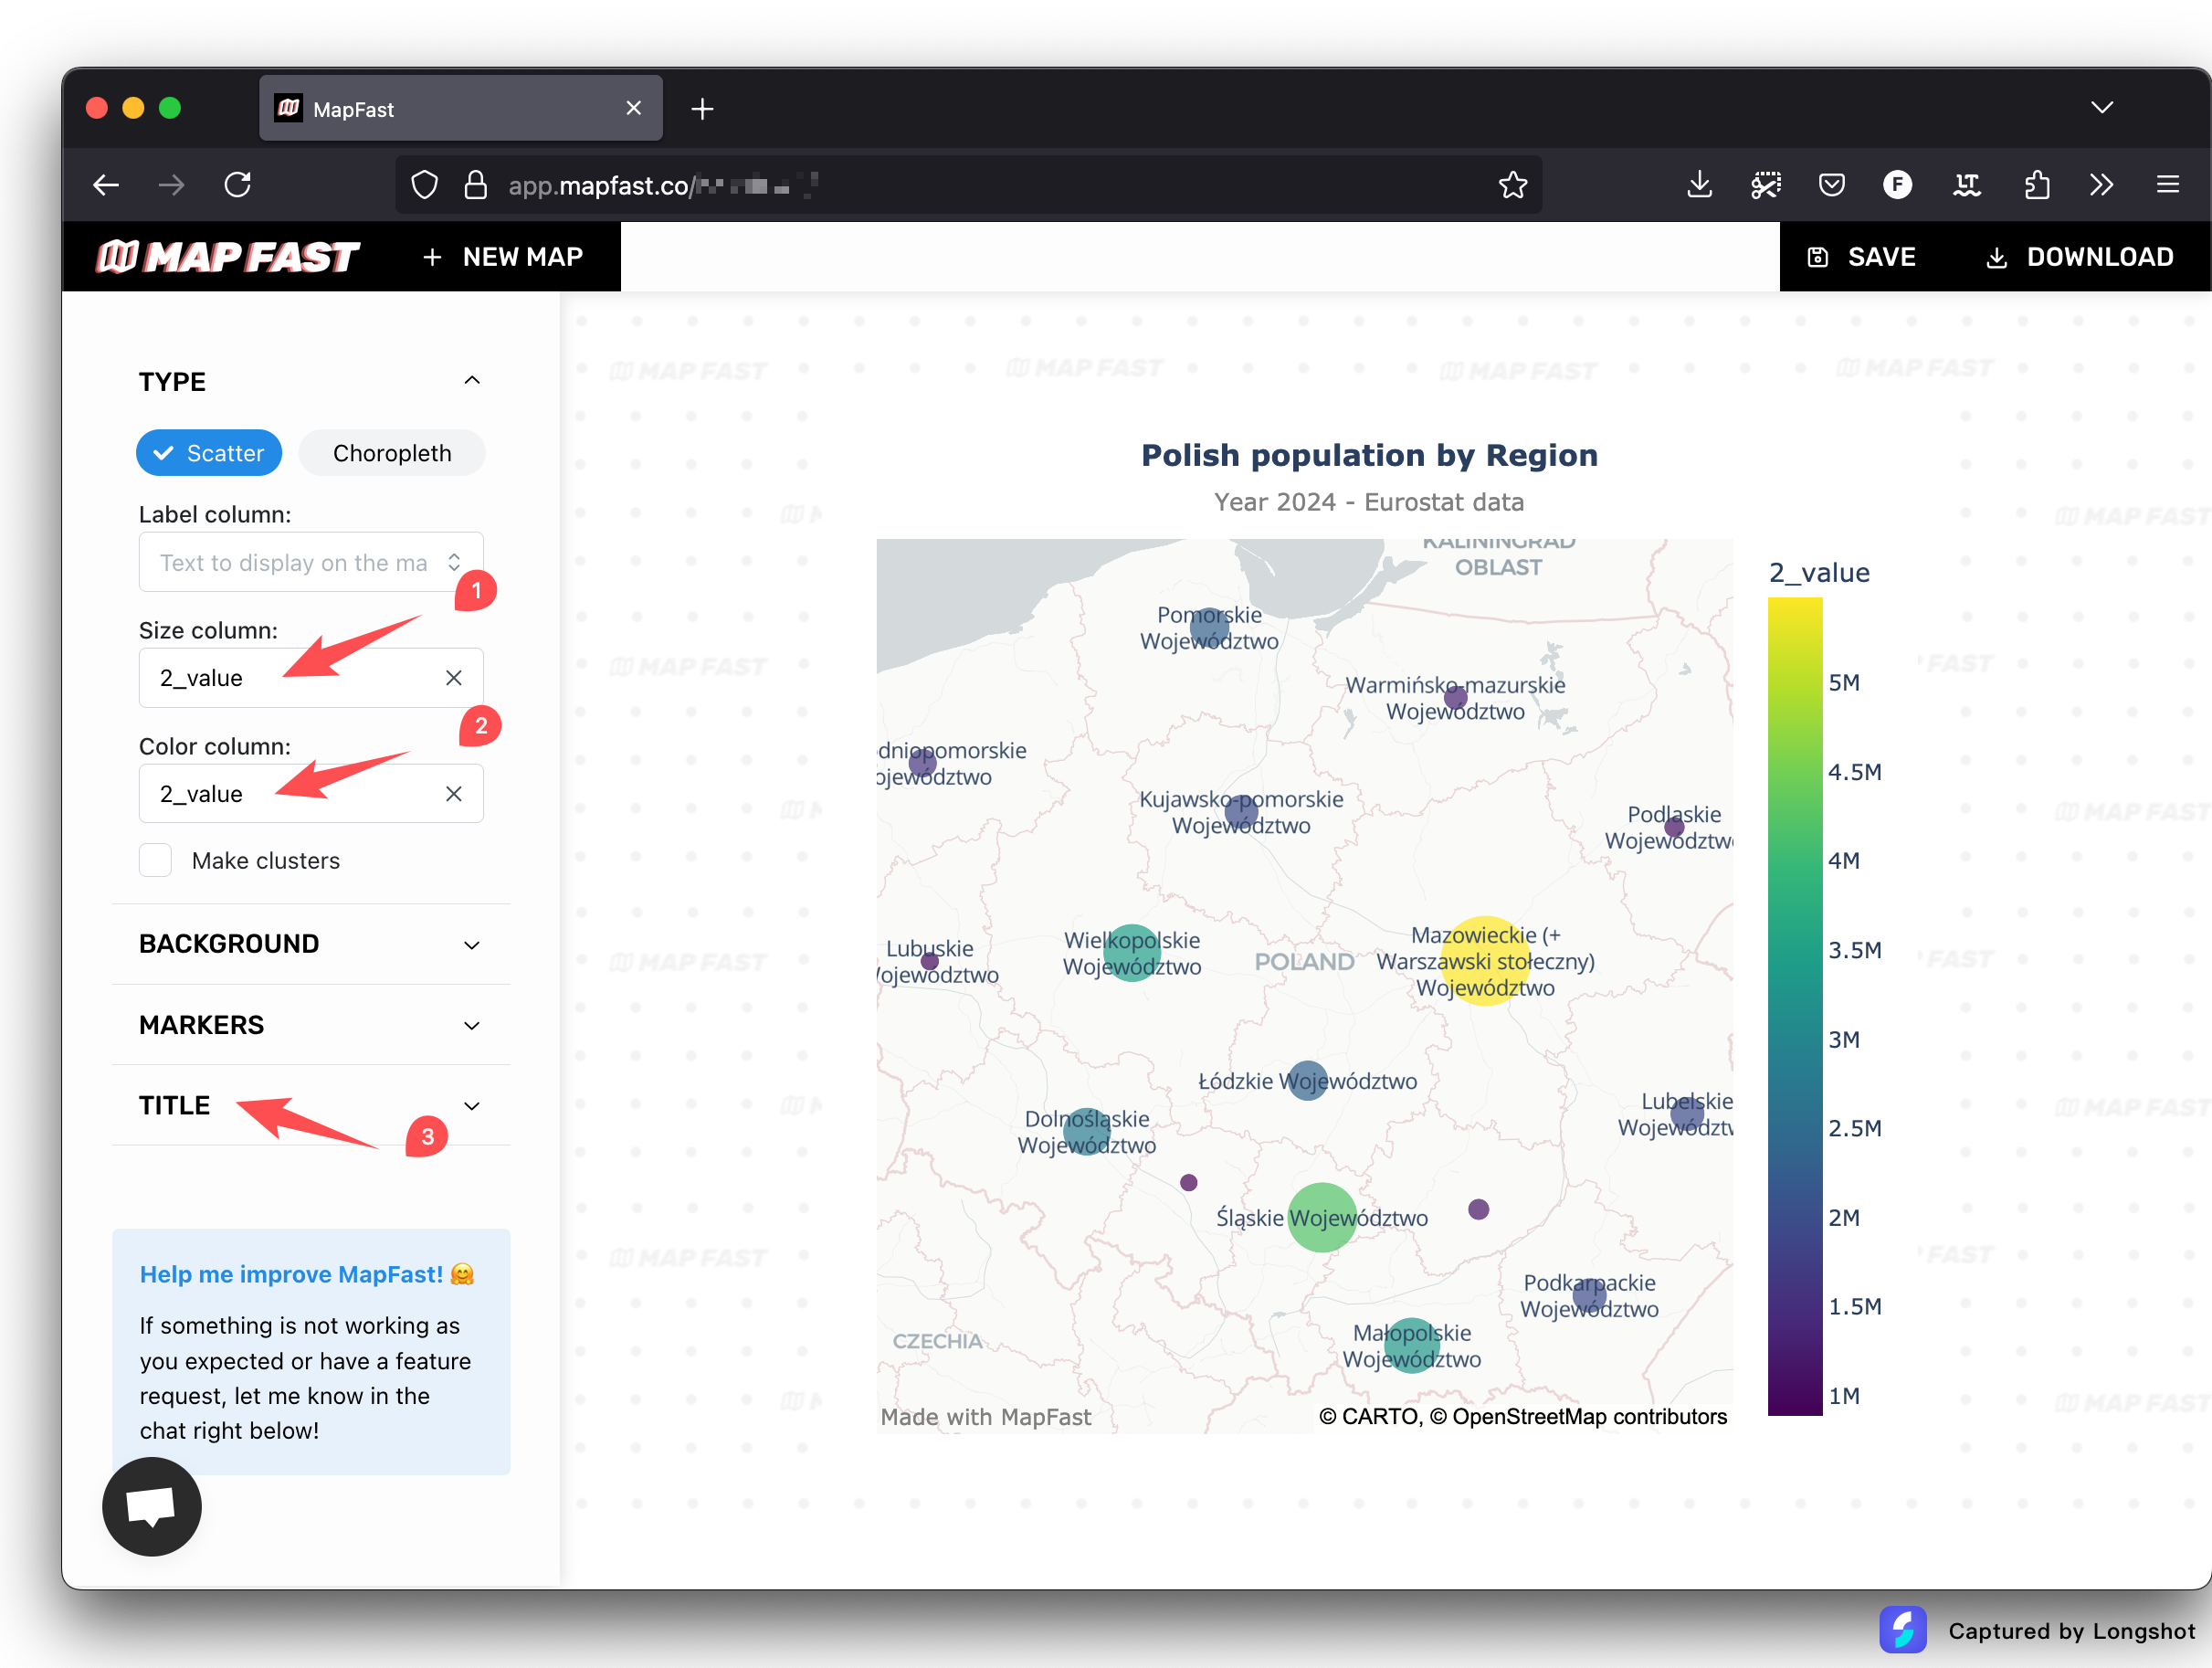Reload the page with refresh icon
This screenshot has width=2212, height=1668.
click(x=238, y=185)
